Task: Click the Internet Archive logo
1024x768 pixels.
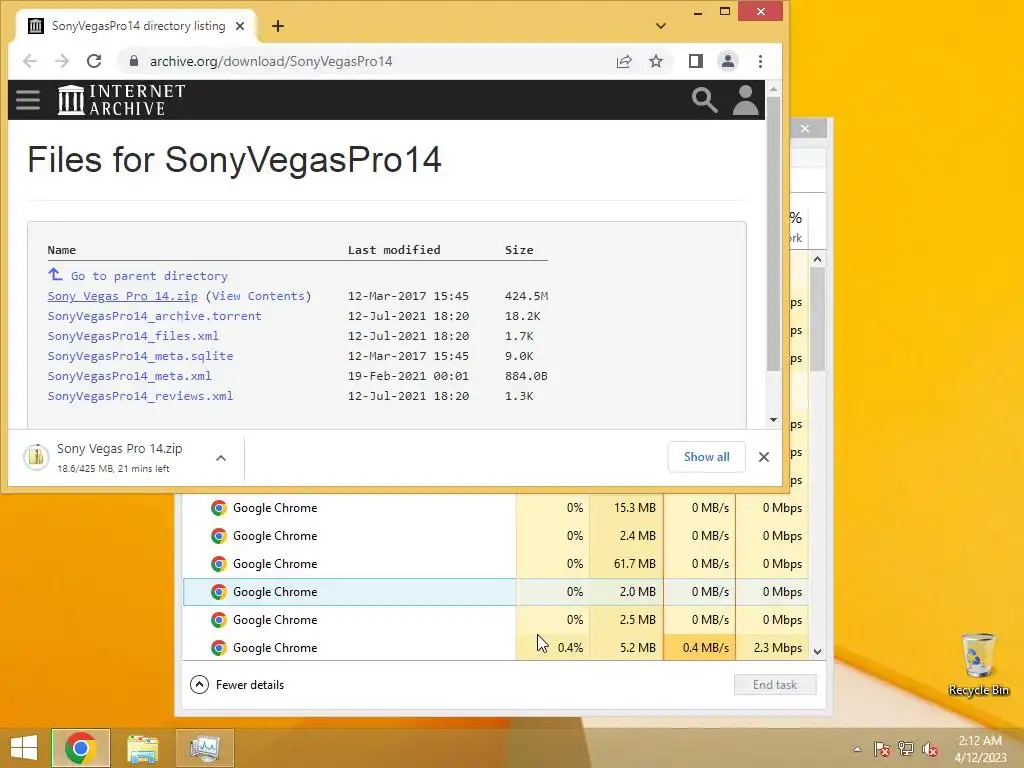Action: click(x=121, y=100)
